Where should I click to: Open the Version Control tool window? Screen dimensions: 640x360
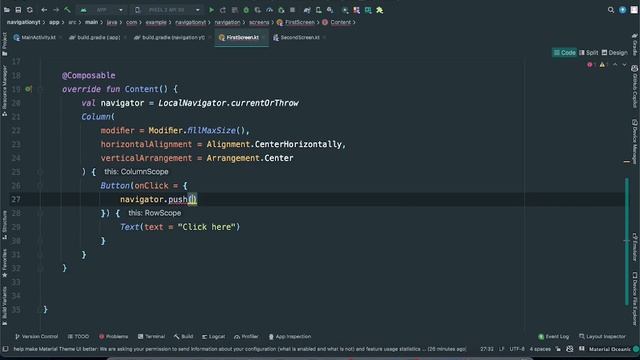pyautogui.click(x=36, y=337)
